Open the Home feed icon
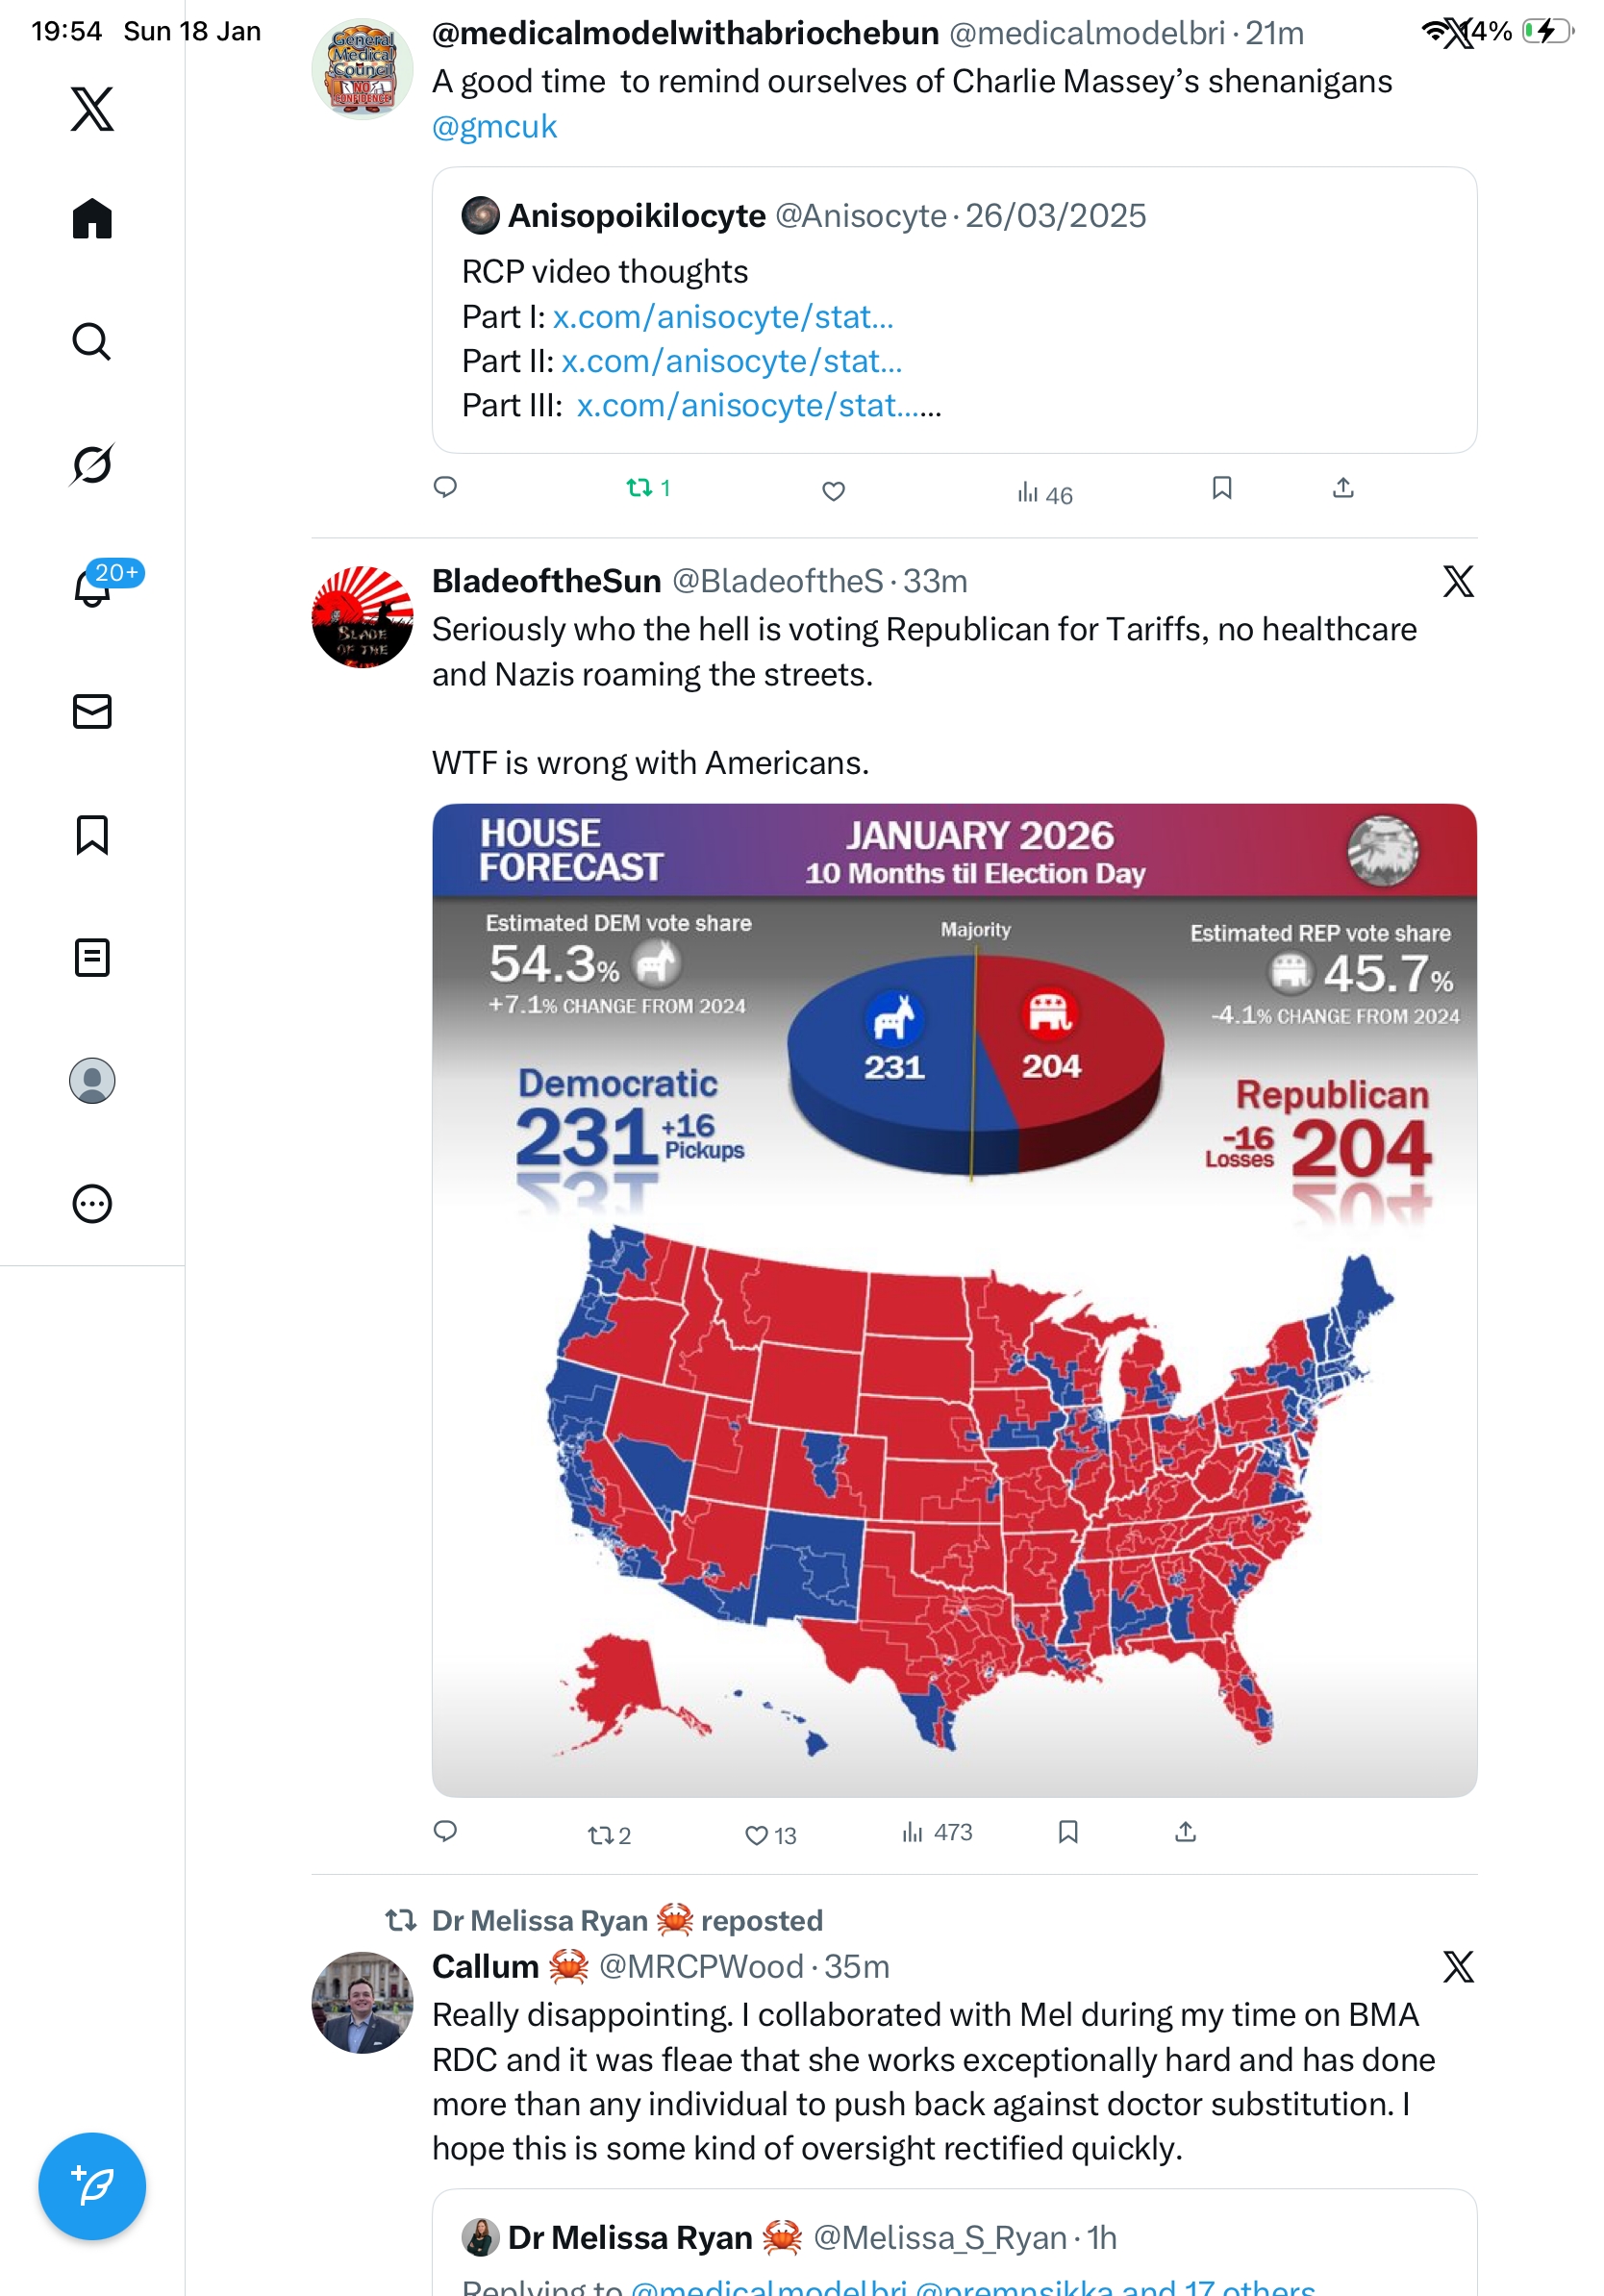The height and width of the screenshot is (2296, 1604). pyautogui.click(x=92, y=218)
